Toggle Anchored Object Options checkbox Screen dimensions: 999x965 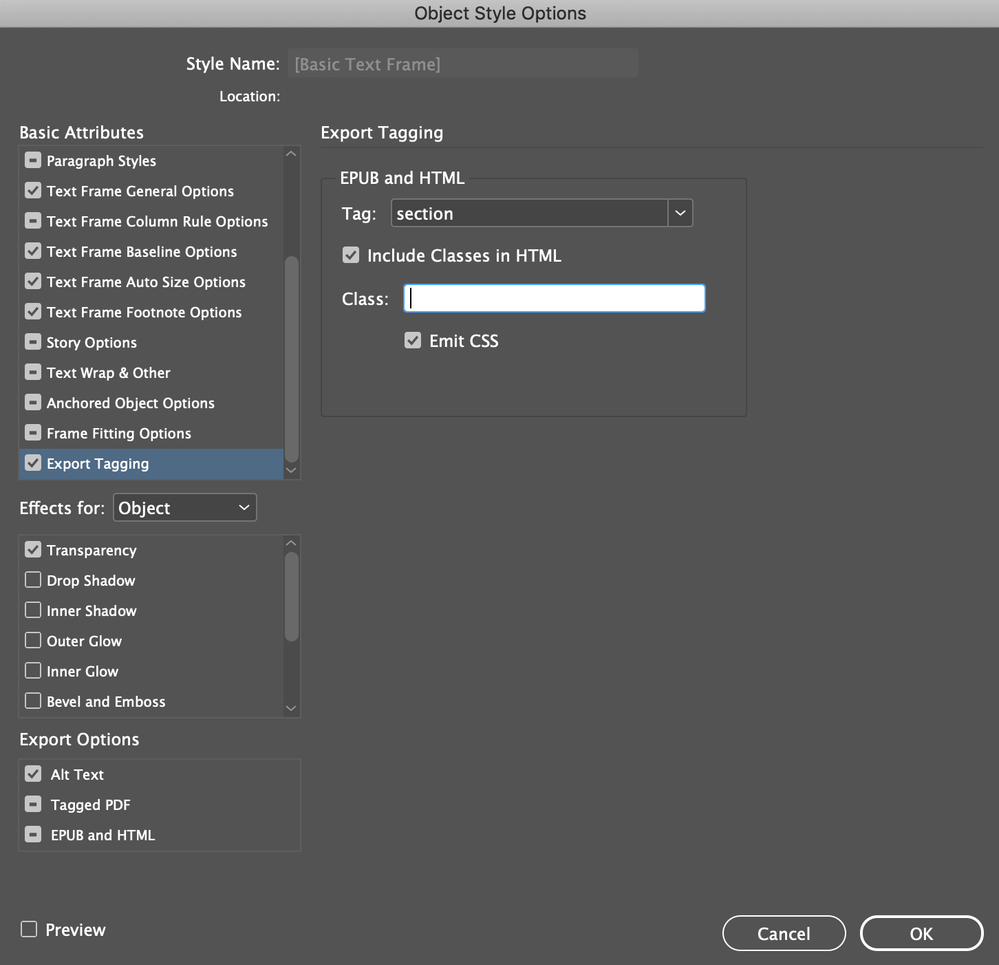(x=33, y=403)
